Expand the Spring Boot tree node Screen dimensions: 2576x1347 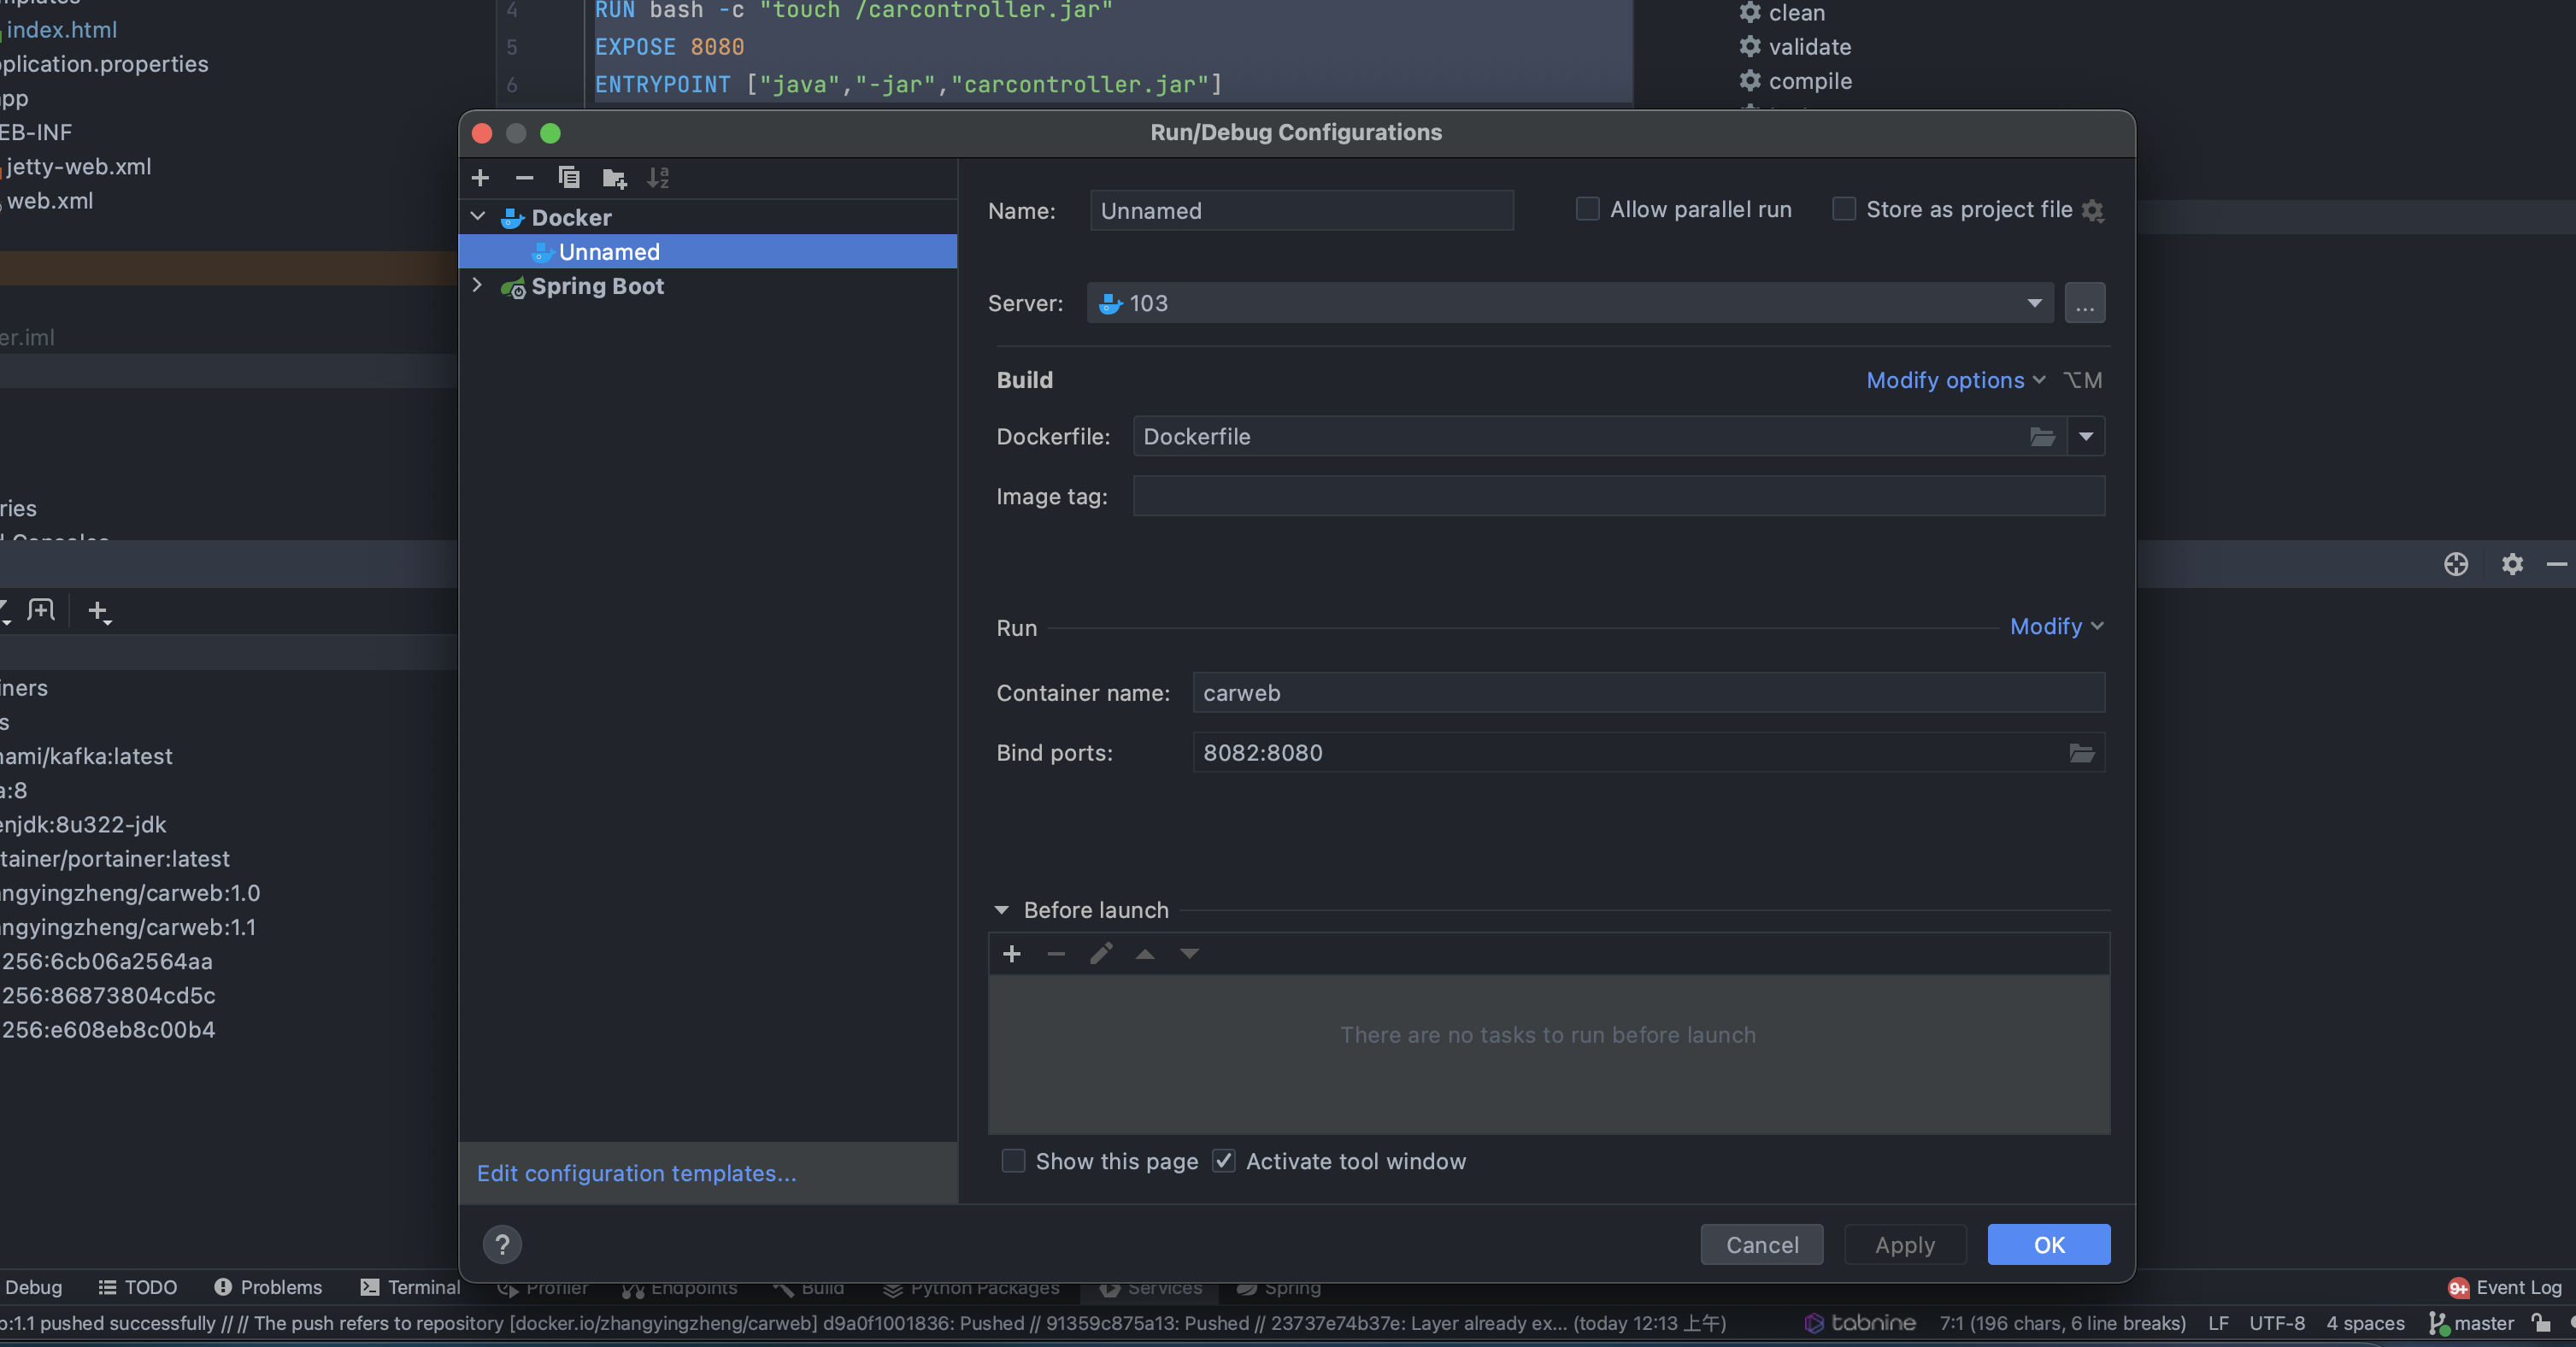pos(477,286)
